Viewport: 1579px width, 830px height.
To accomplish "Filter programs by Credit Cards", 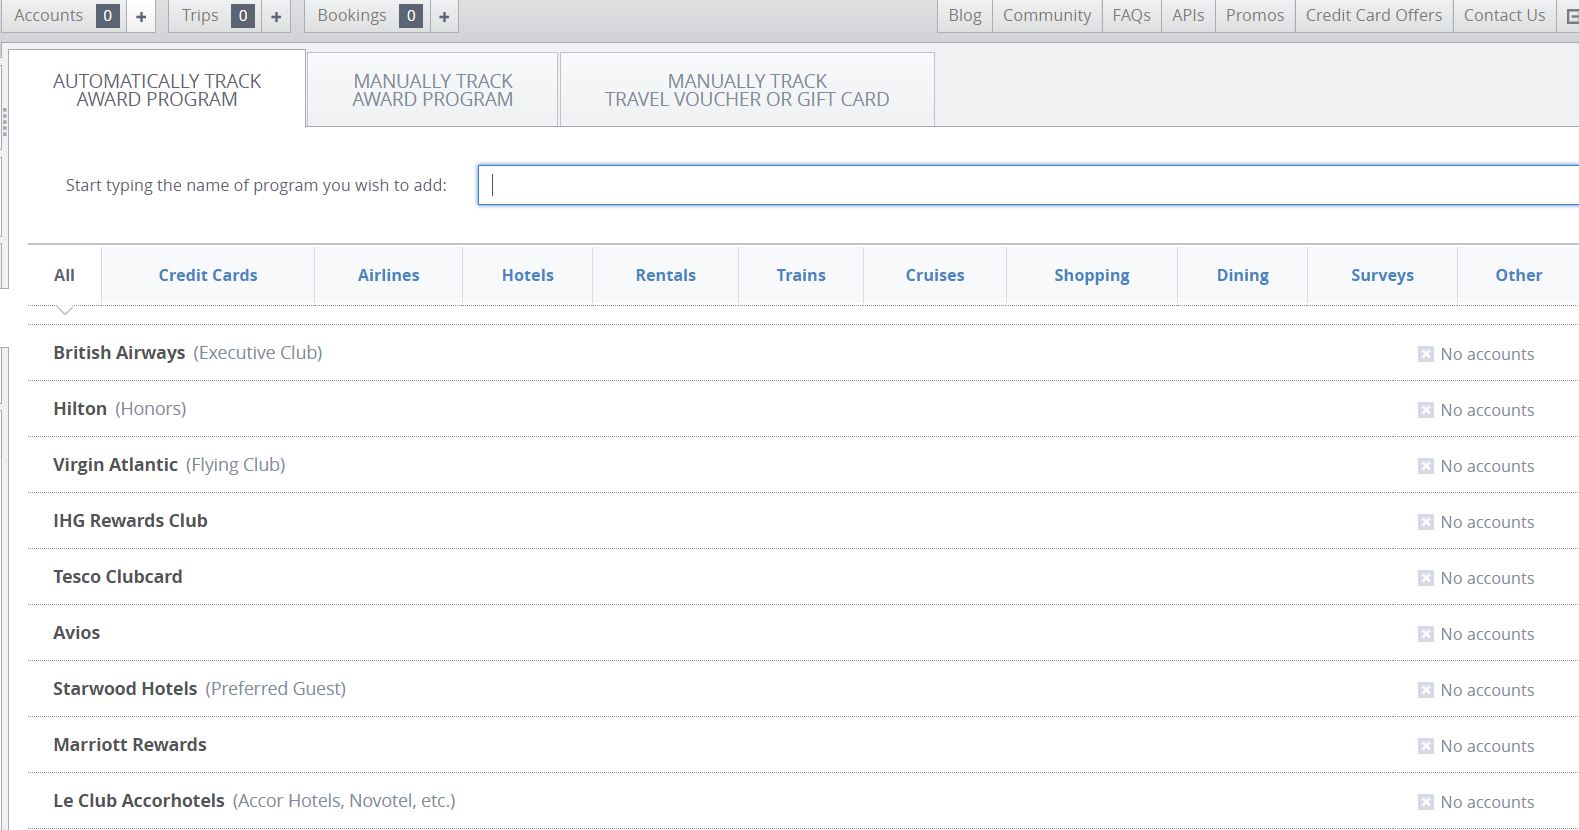I will click(208, 275).
